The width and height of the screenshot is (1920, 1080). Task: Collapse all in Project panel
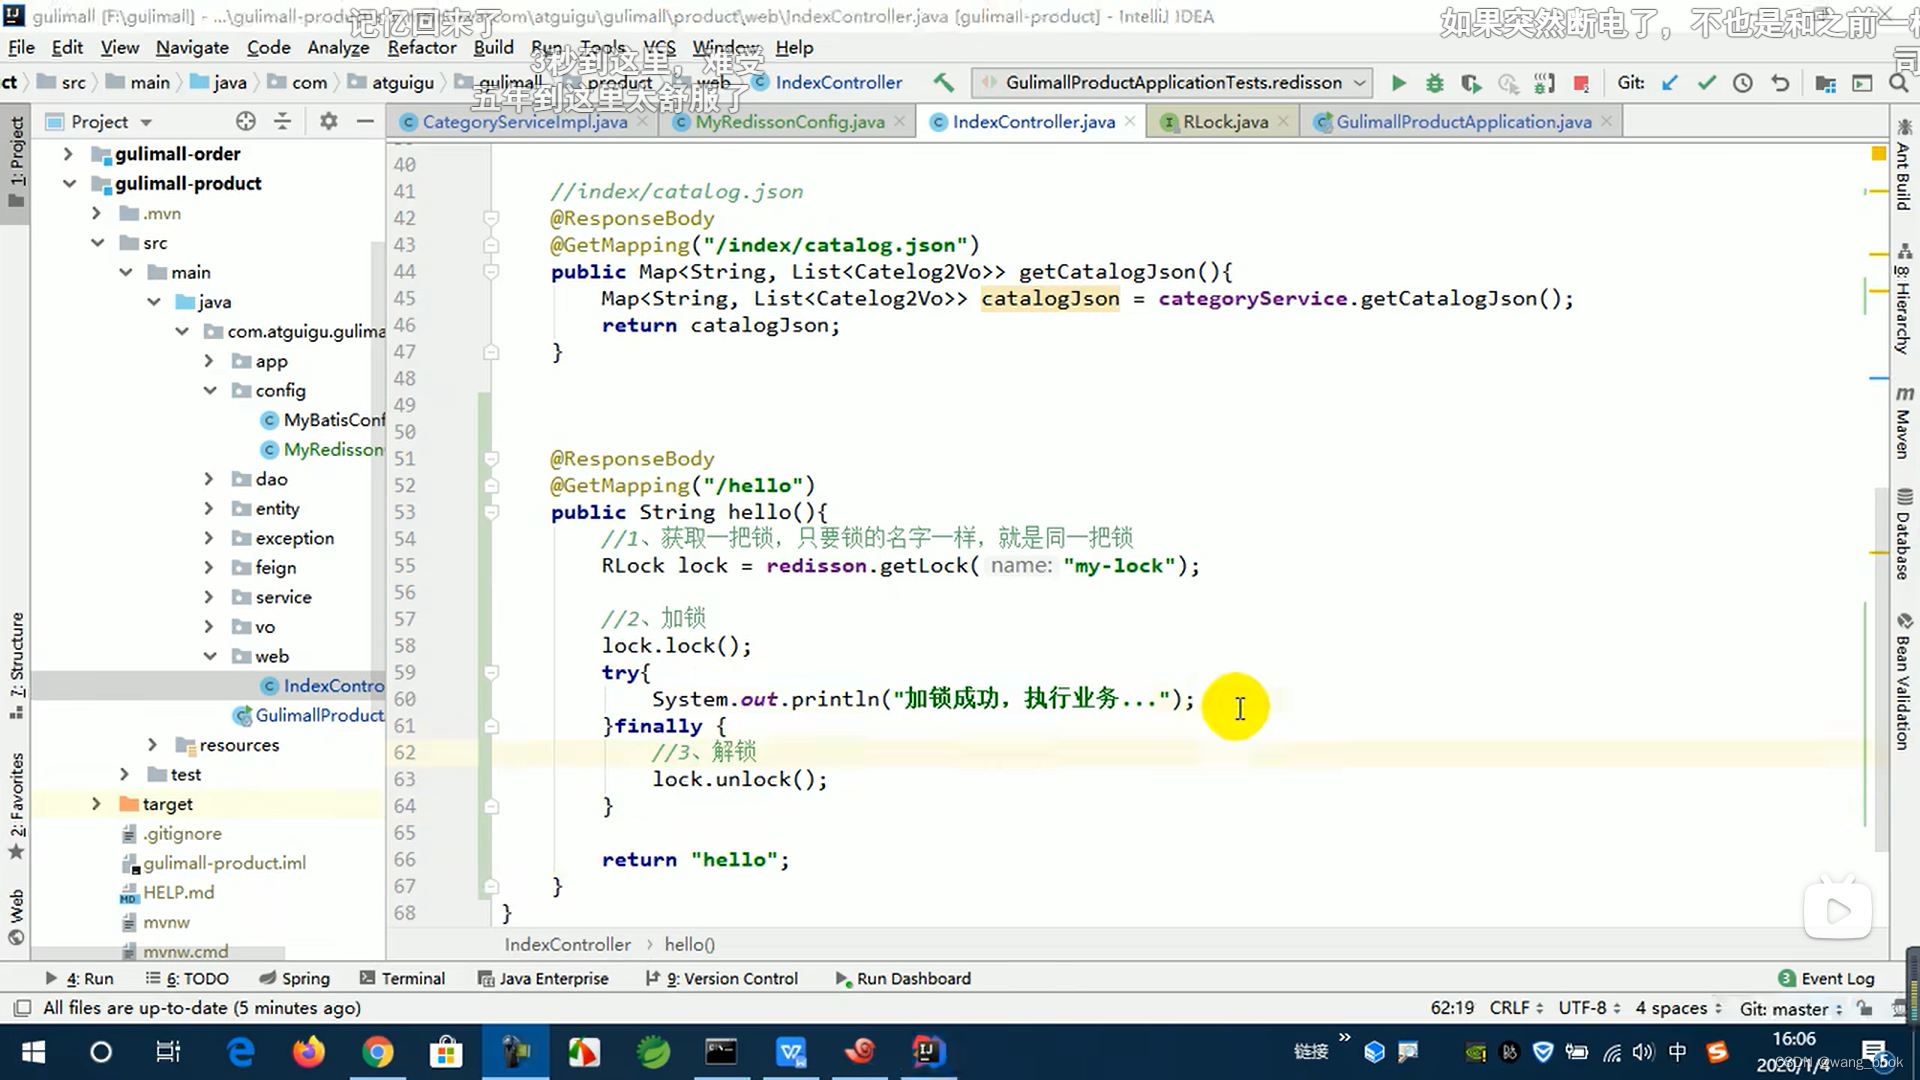[283, 121]
